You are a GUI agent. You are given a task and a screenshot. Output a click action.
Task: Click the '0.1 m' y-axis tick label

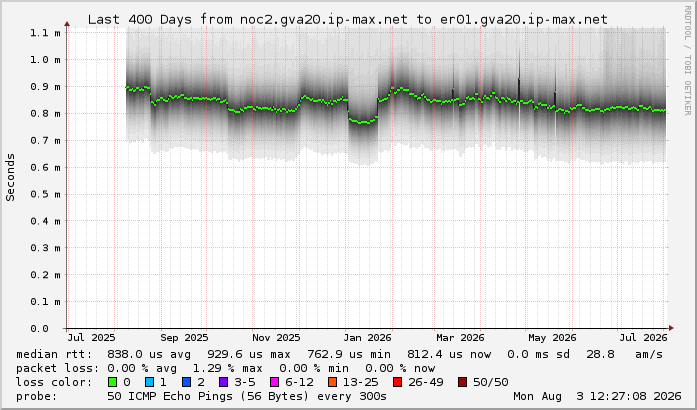[x=45, y=301]
